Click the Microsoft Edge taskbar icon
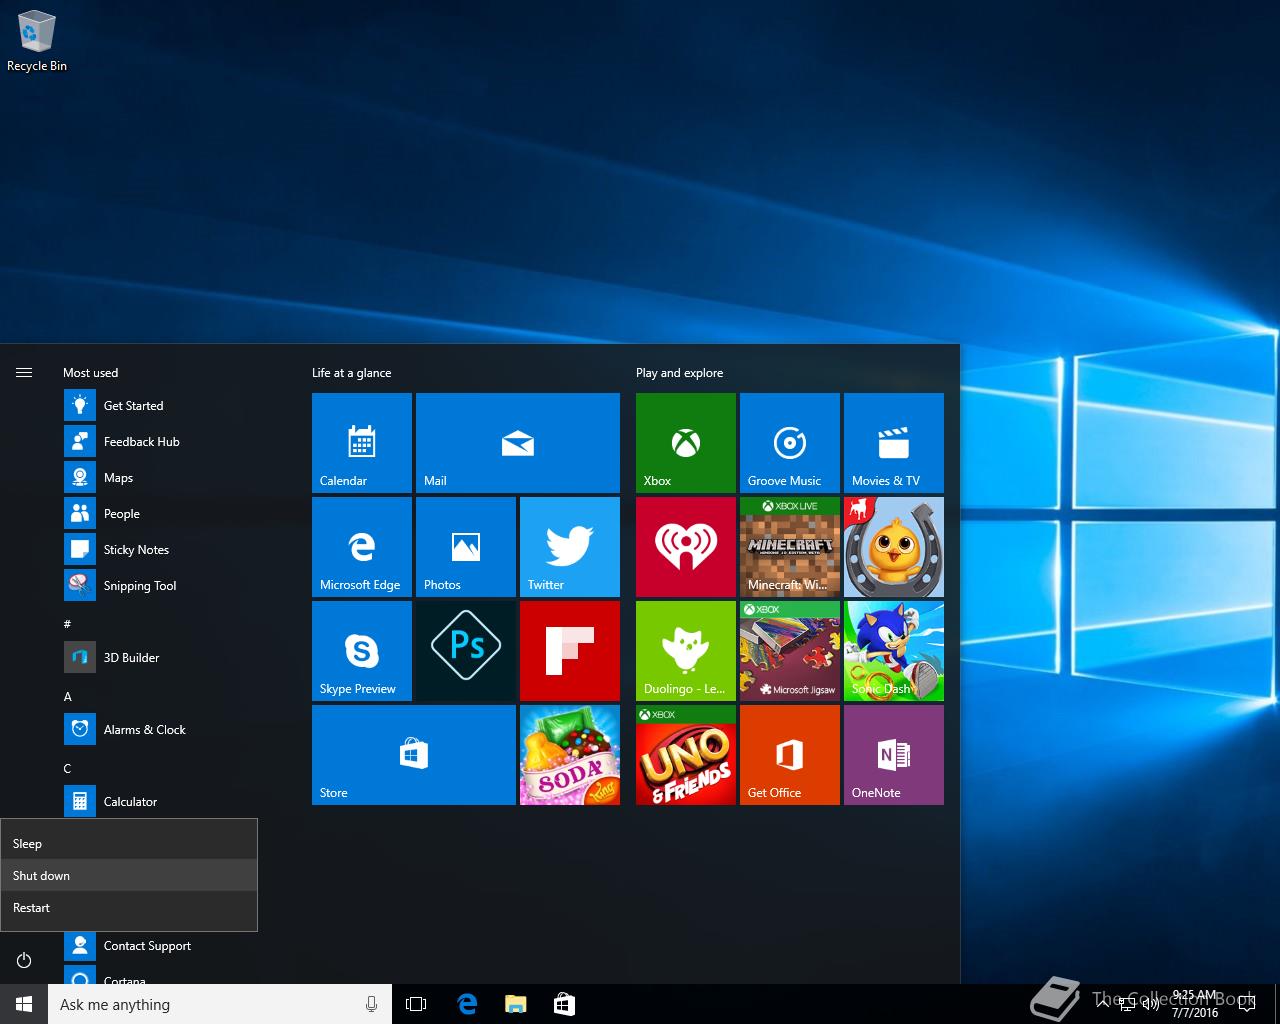 pos(467,1004)
